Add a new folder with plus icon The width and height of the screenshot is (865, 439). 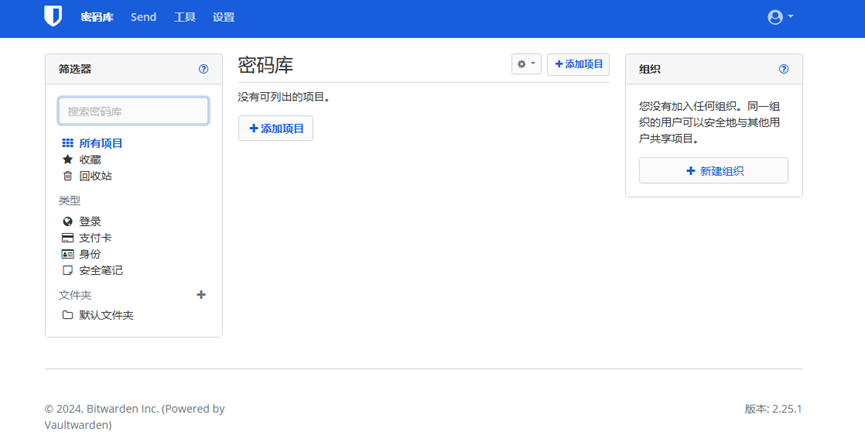pos(201,295)
